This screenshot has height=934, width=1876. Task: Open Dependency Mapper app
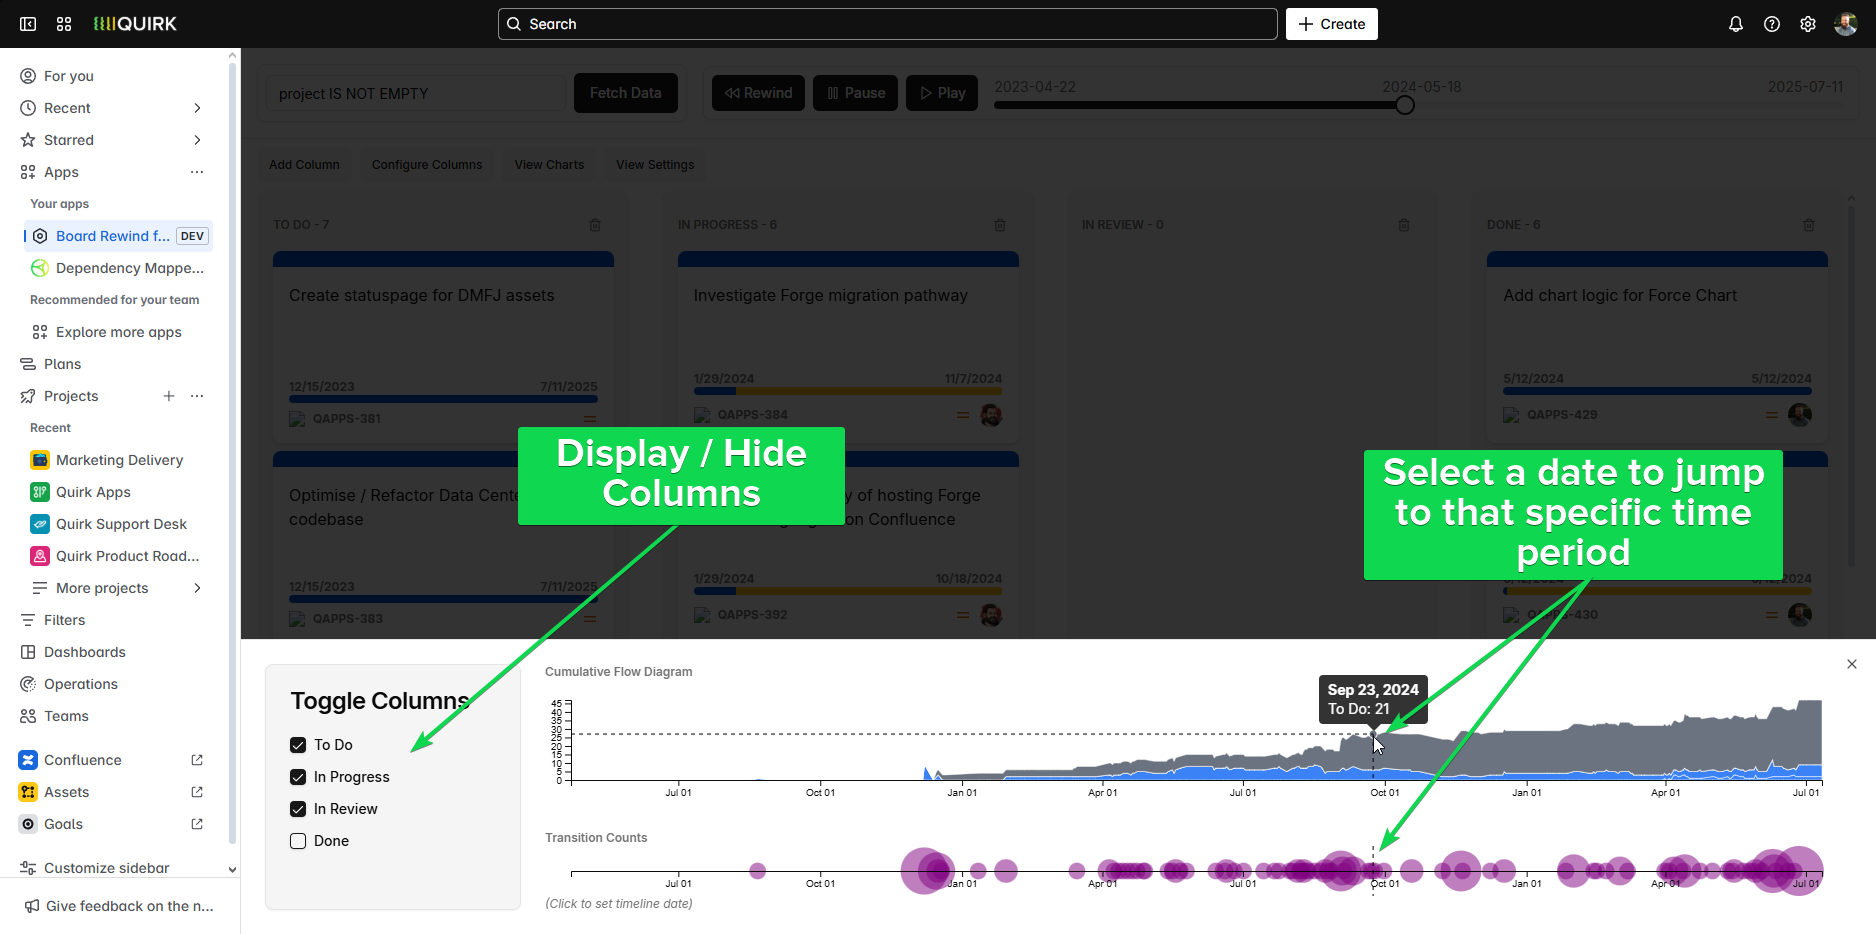click(x=118, y=268)
